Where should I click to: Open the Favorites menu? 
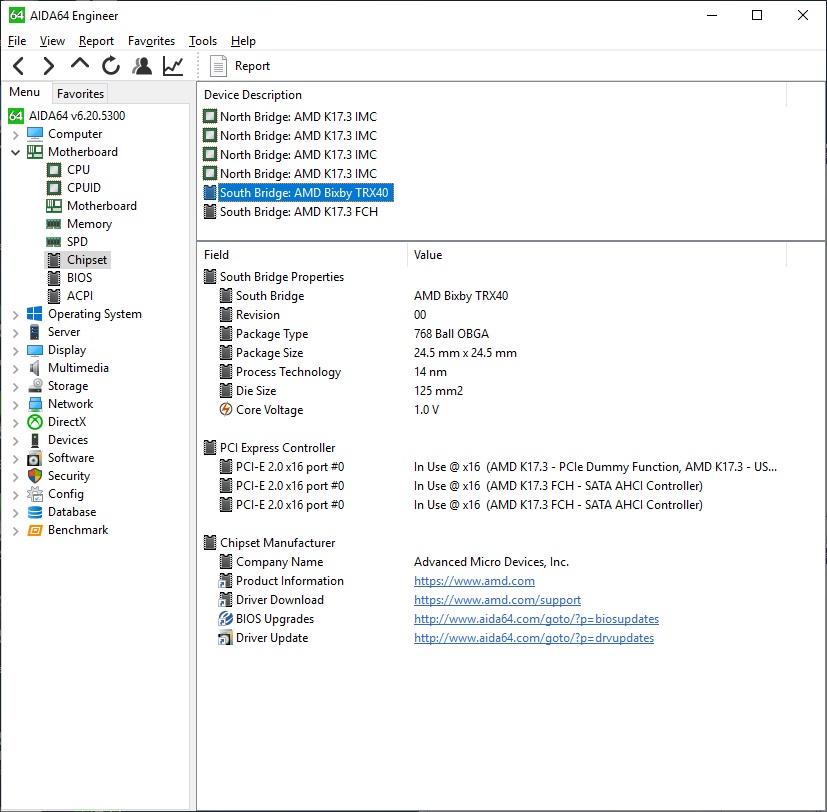(151, 41)
